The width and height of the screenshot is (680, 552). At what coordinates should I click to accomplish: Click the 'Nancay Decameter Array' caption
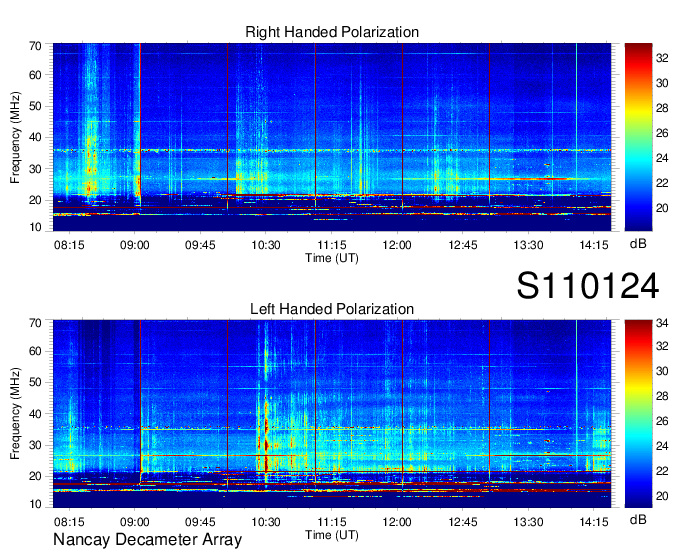tap(147, 539)
